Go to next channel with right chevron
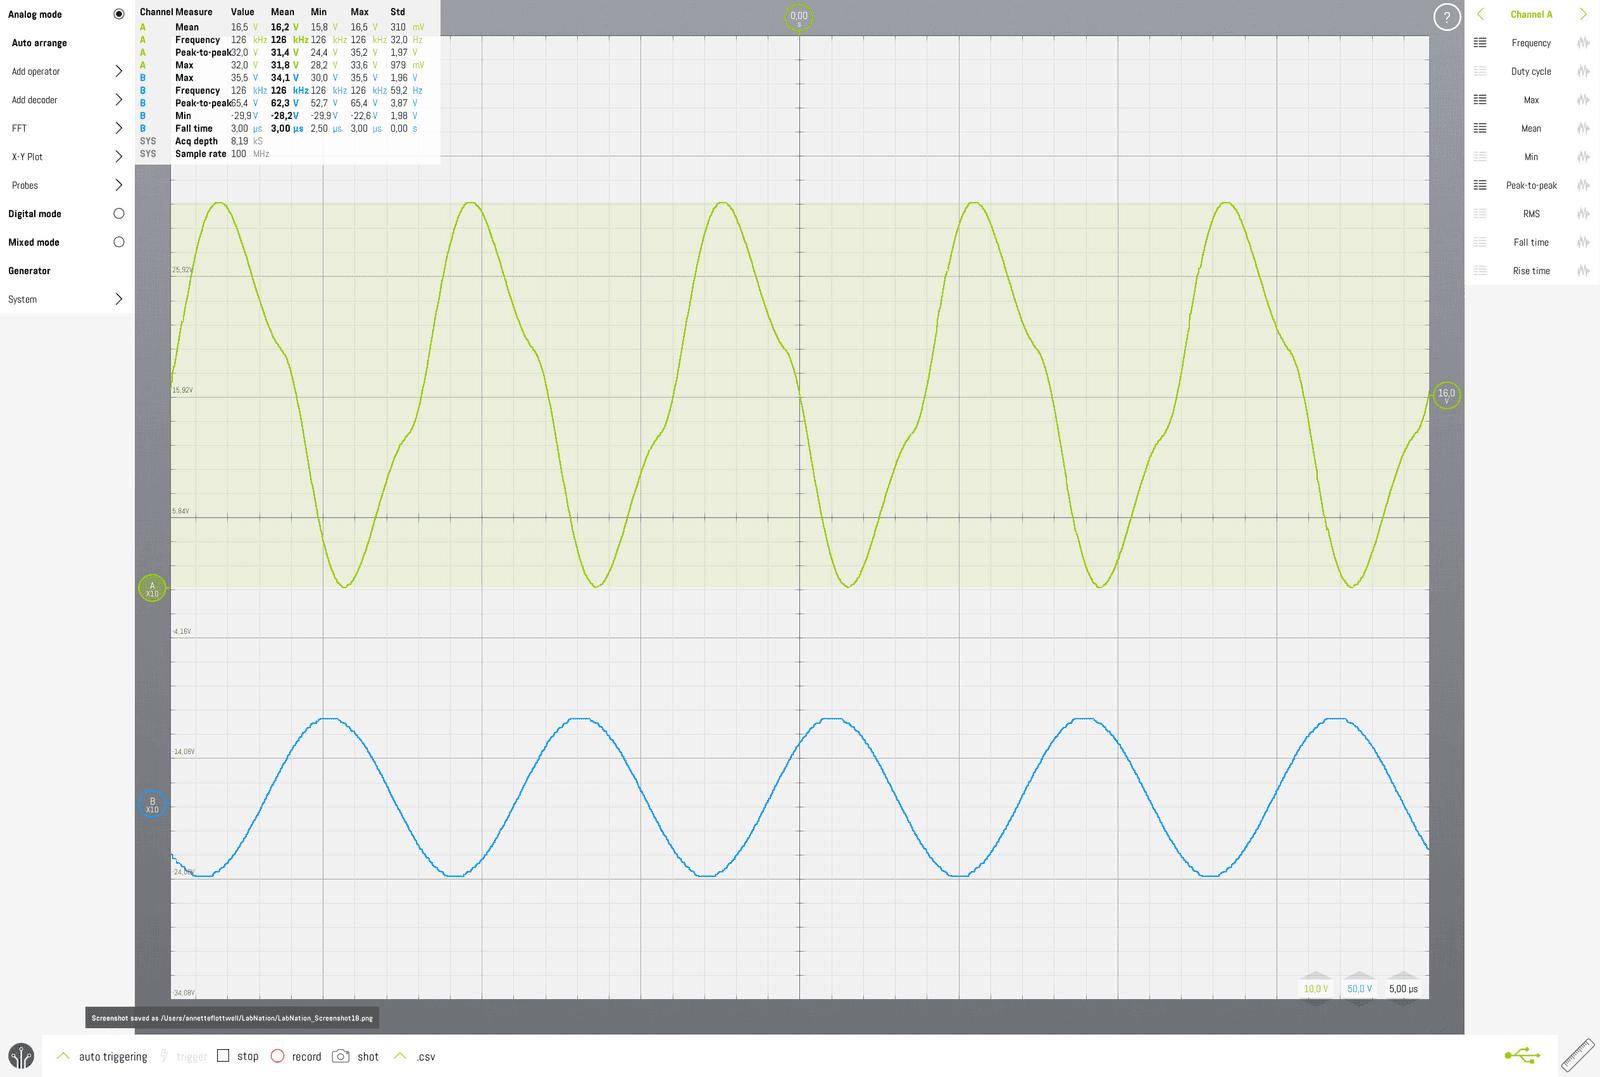 click(1583, 14)
